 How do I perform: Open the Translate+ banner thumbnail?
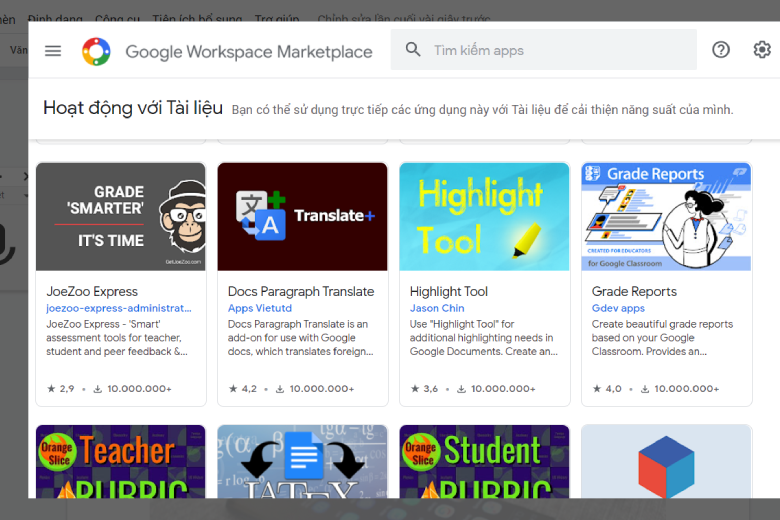[302, 217]
